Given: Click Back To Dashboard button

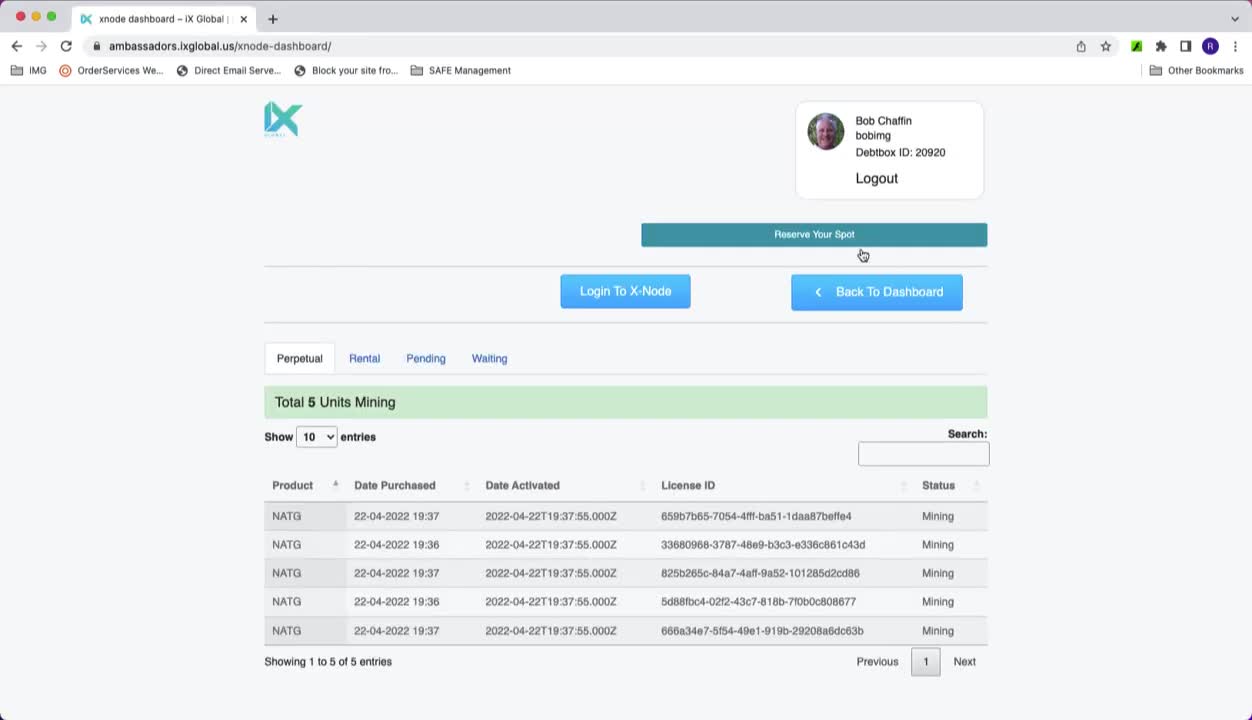Looking at the screenshot, I should (x=877, y=292).
